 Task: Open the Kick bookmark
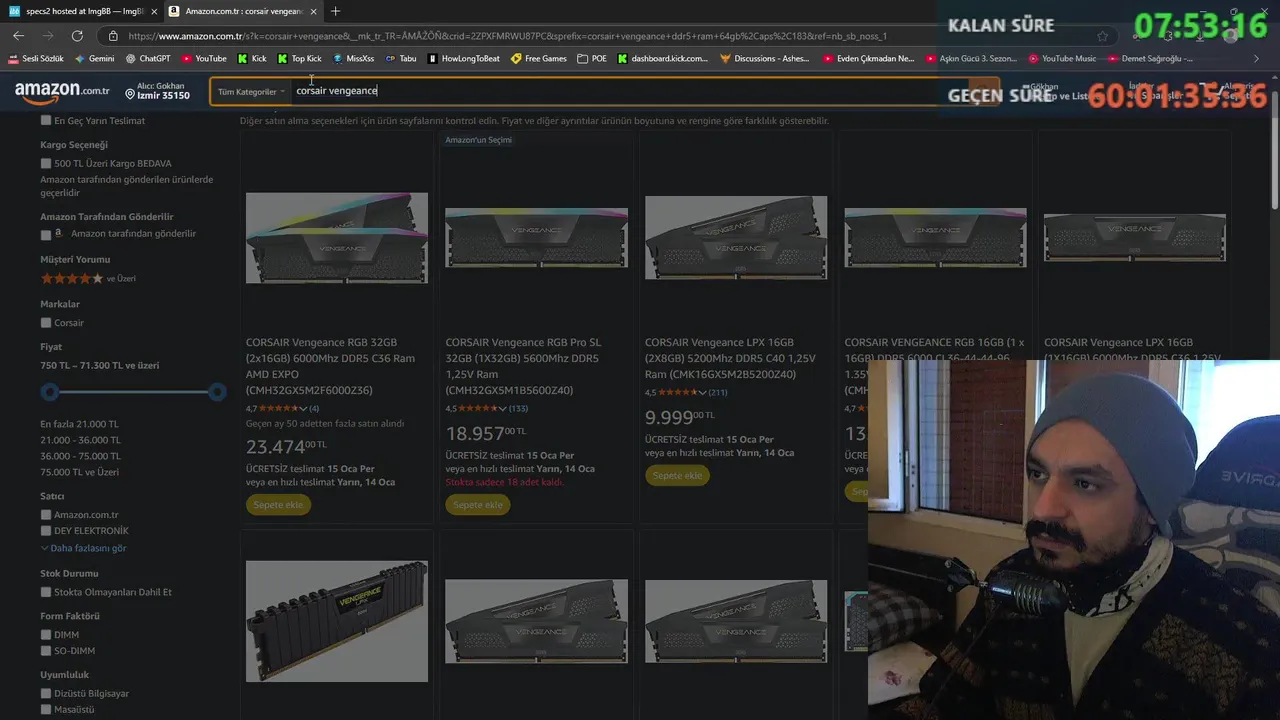point(252,59)
